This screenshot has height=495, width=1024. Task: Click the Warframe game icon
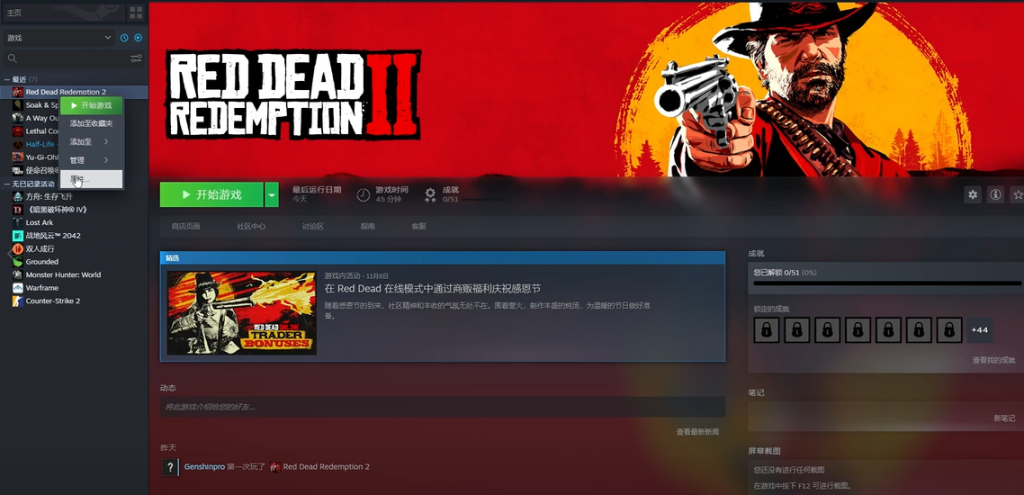pyautogui.click(x=18, y=288)
